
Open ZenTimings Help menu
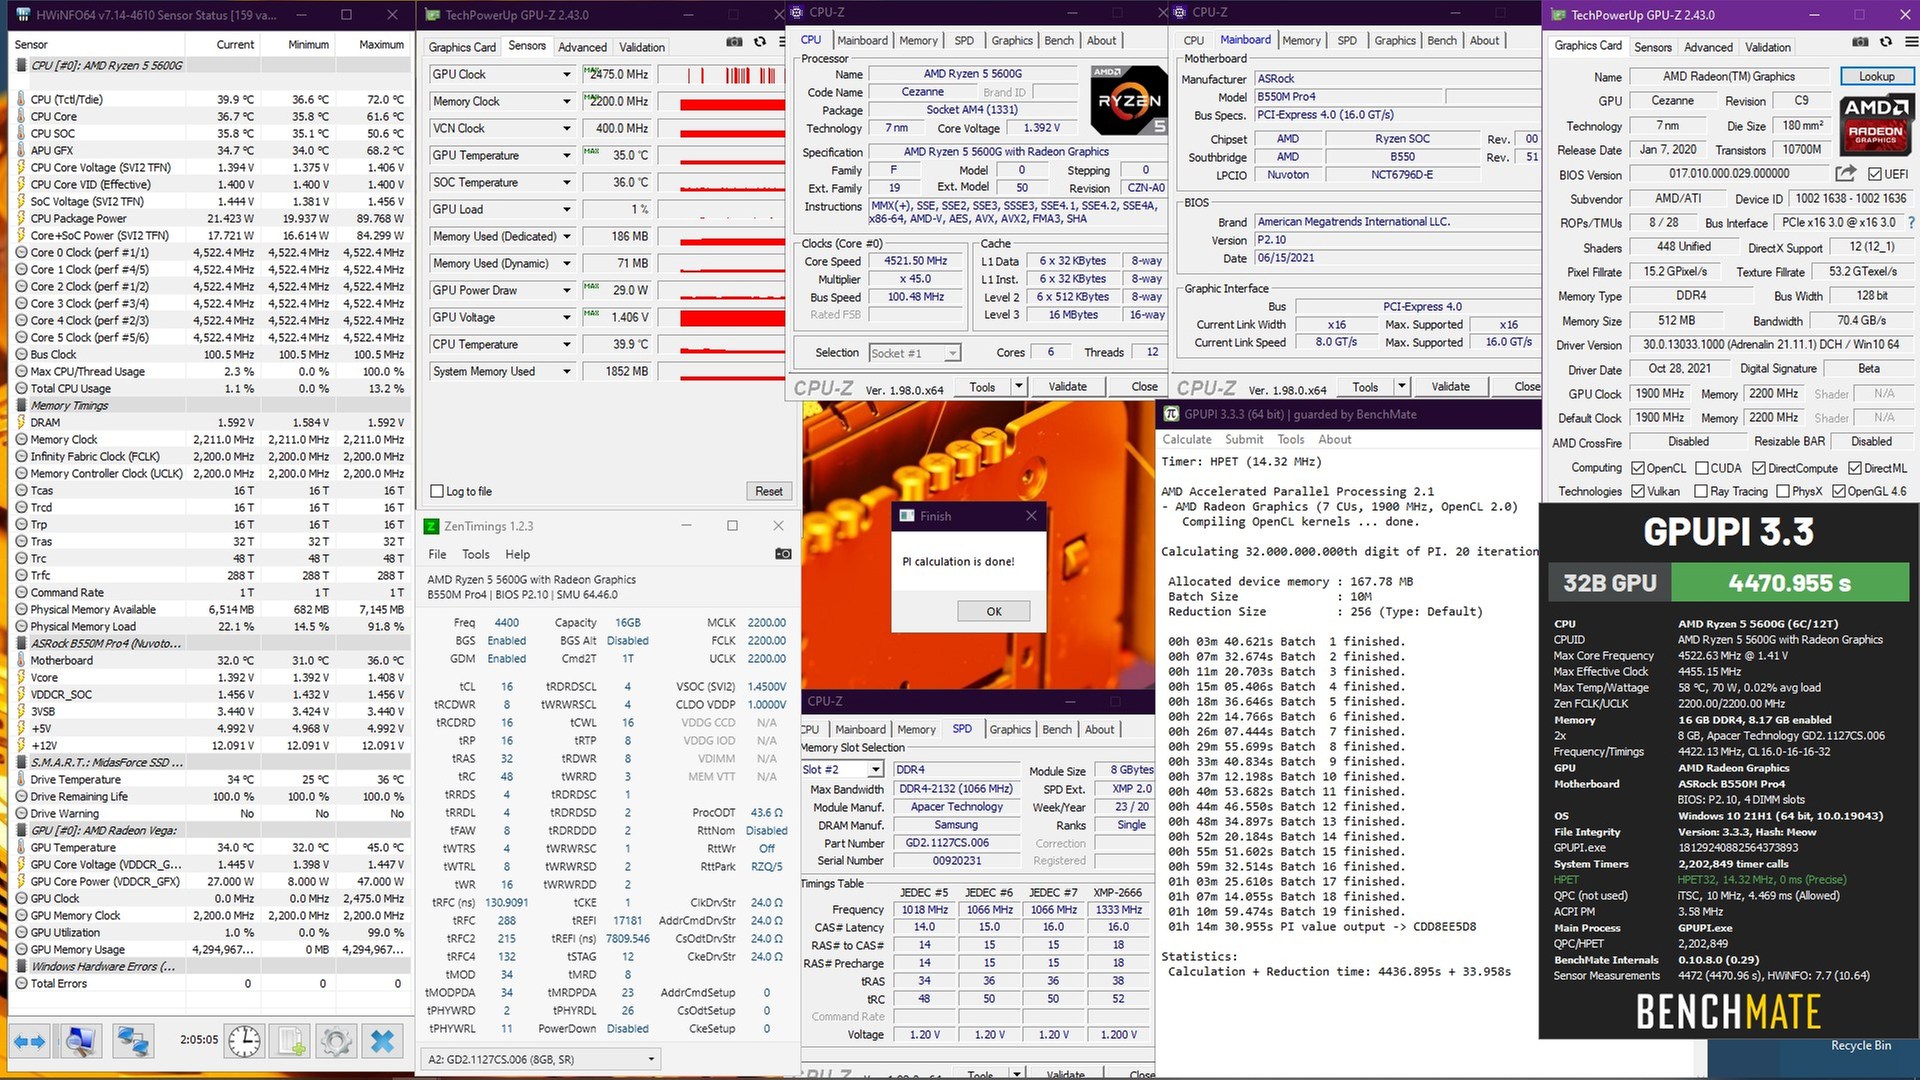click(517, 554)
